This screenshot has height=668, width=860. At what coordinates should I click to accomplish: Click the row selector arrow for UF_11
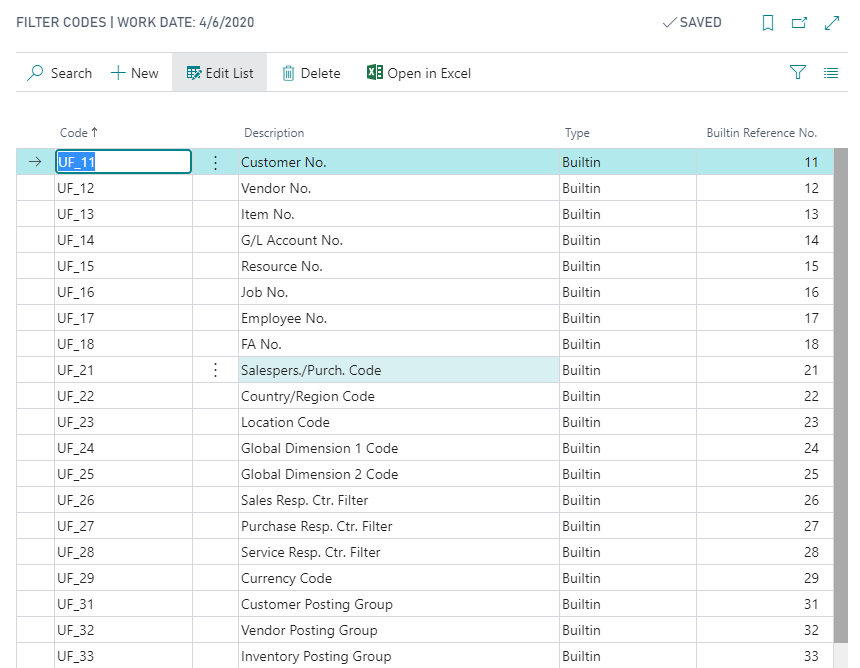tap(35, 162)
